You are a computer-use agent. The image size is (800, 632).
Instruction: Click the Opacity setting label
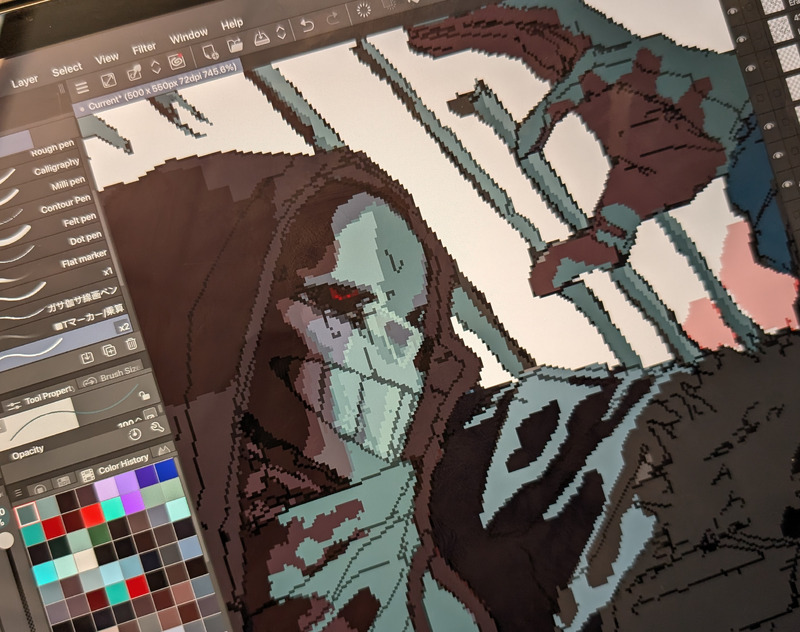tap(28, 452)
